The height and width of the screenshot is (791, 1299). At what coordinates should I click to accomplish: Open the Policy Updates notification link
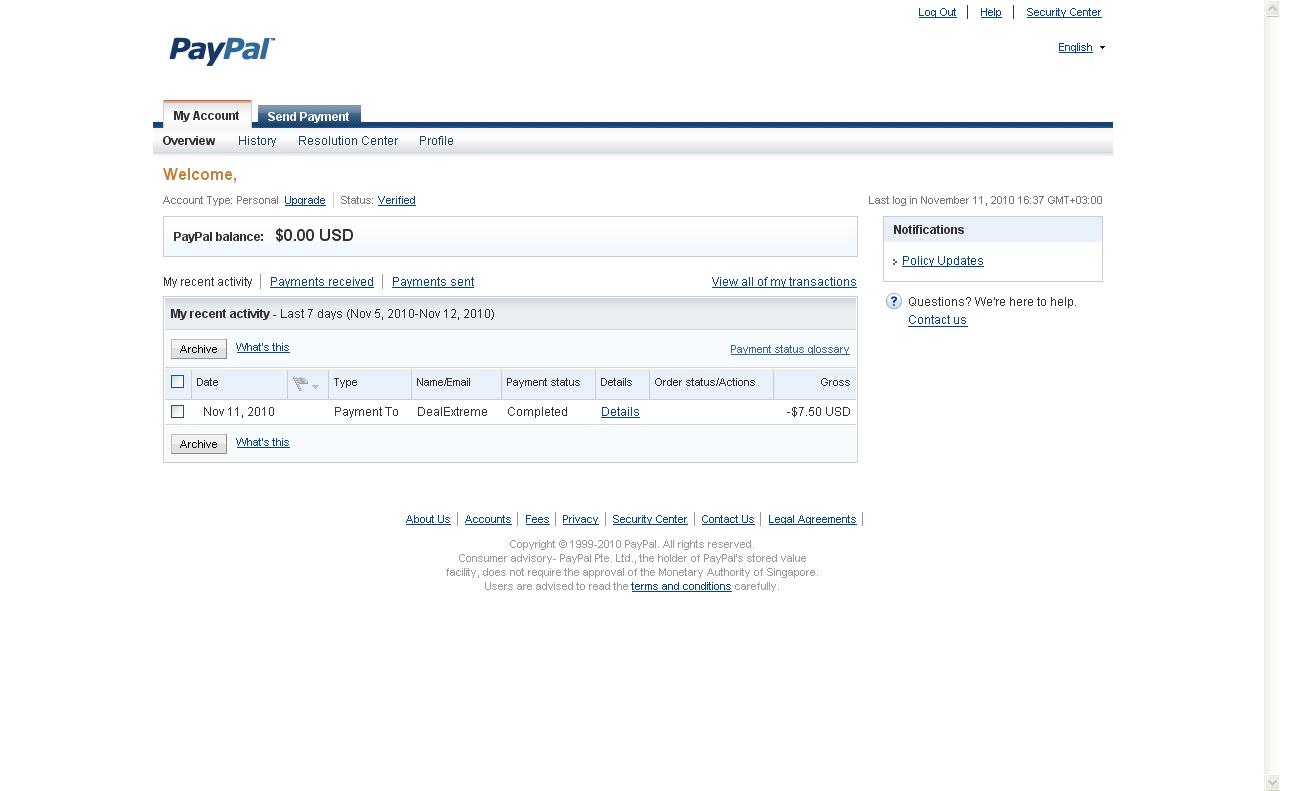click(x=943, y=261)
